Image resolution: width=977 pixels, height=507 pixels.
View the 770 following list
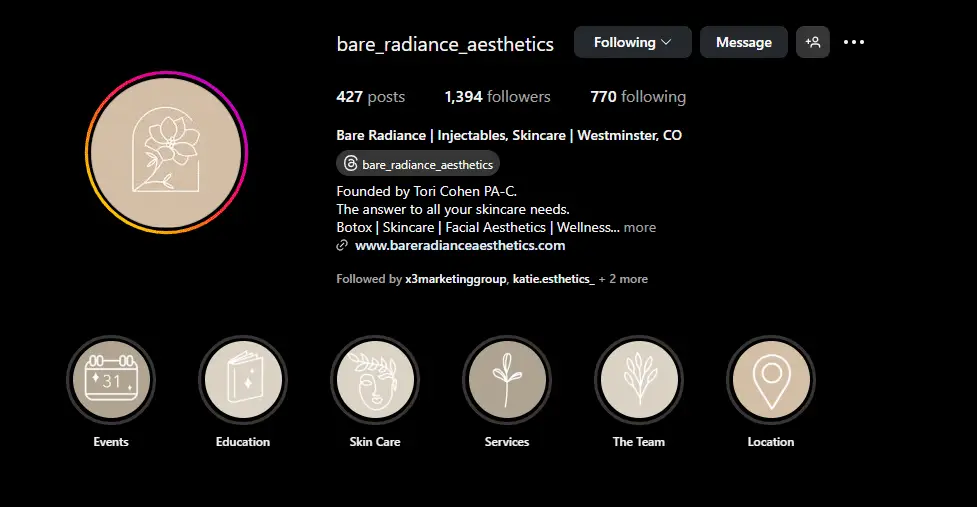click(638, 97)
